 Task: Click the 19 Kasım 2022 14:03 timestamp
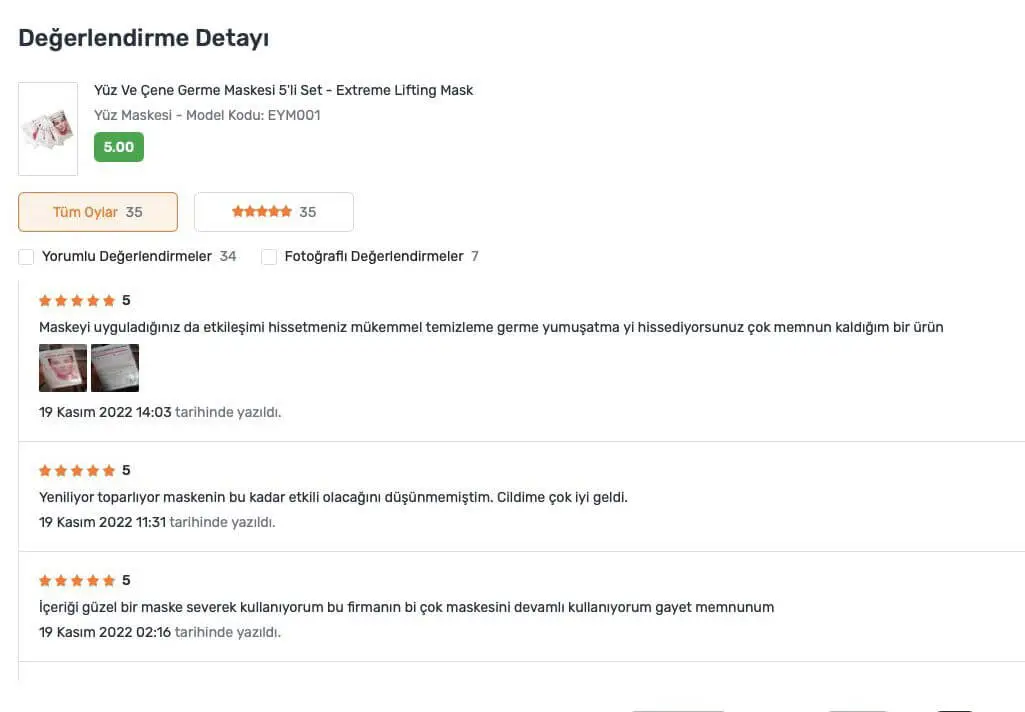(105, 412)
